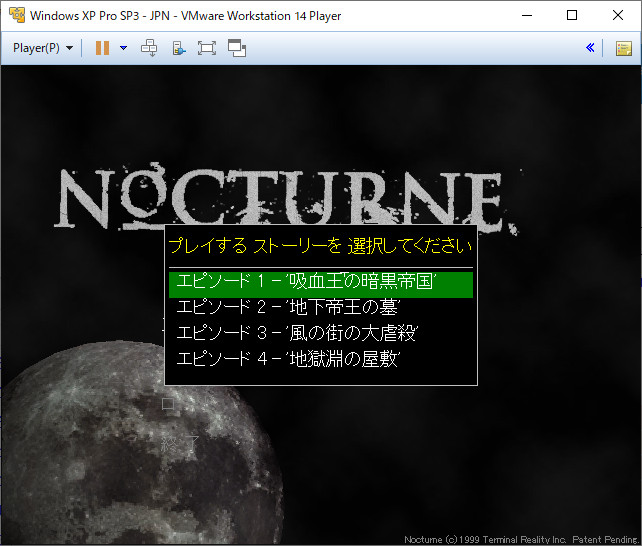Click the NOCTURNE title logo
642x546 pixels.
(287, 198)
